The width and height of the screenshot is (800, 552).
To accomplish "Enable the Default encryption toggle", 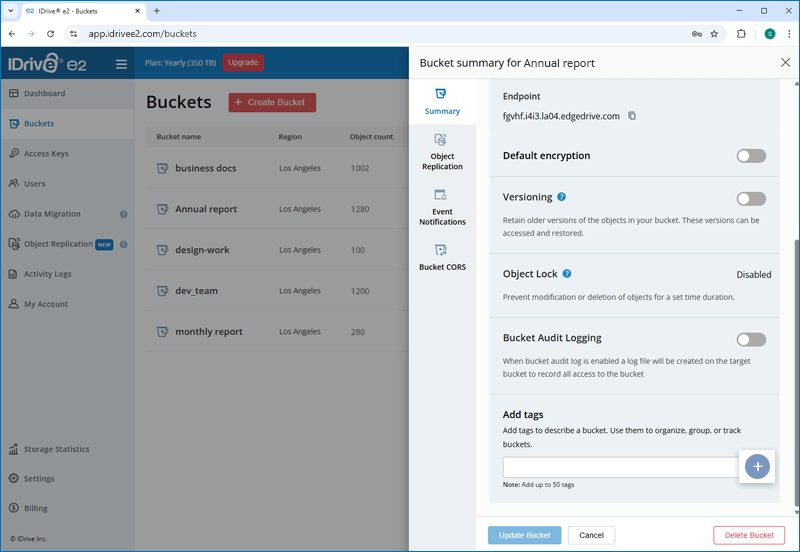I will [x=751, y=156].
